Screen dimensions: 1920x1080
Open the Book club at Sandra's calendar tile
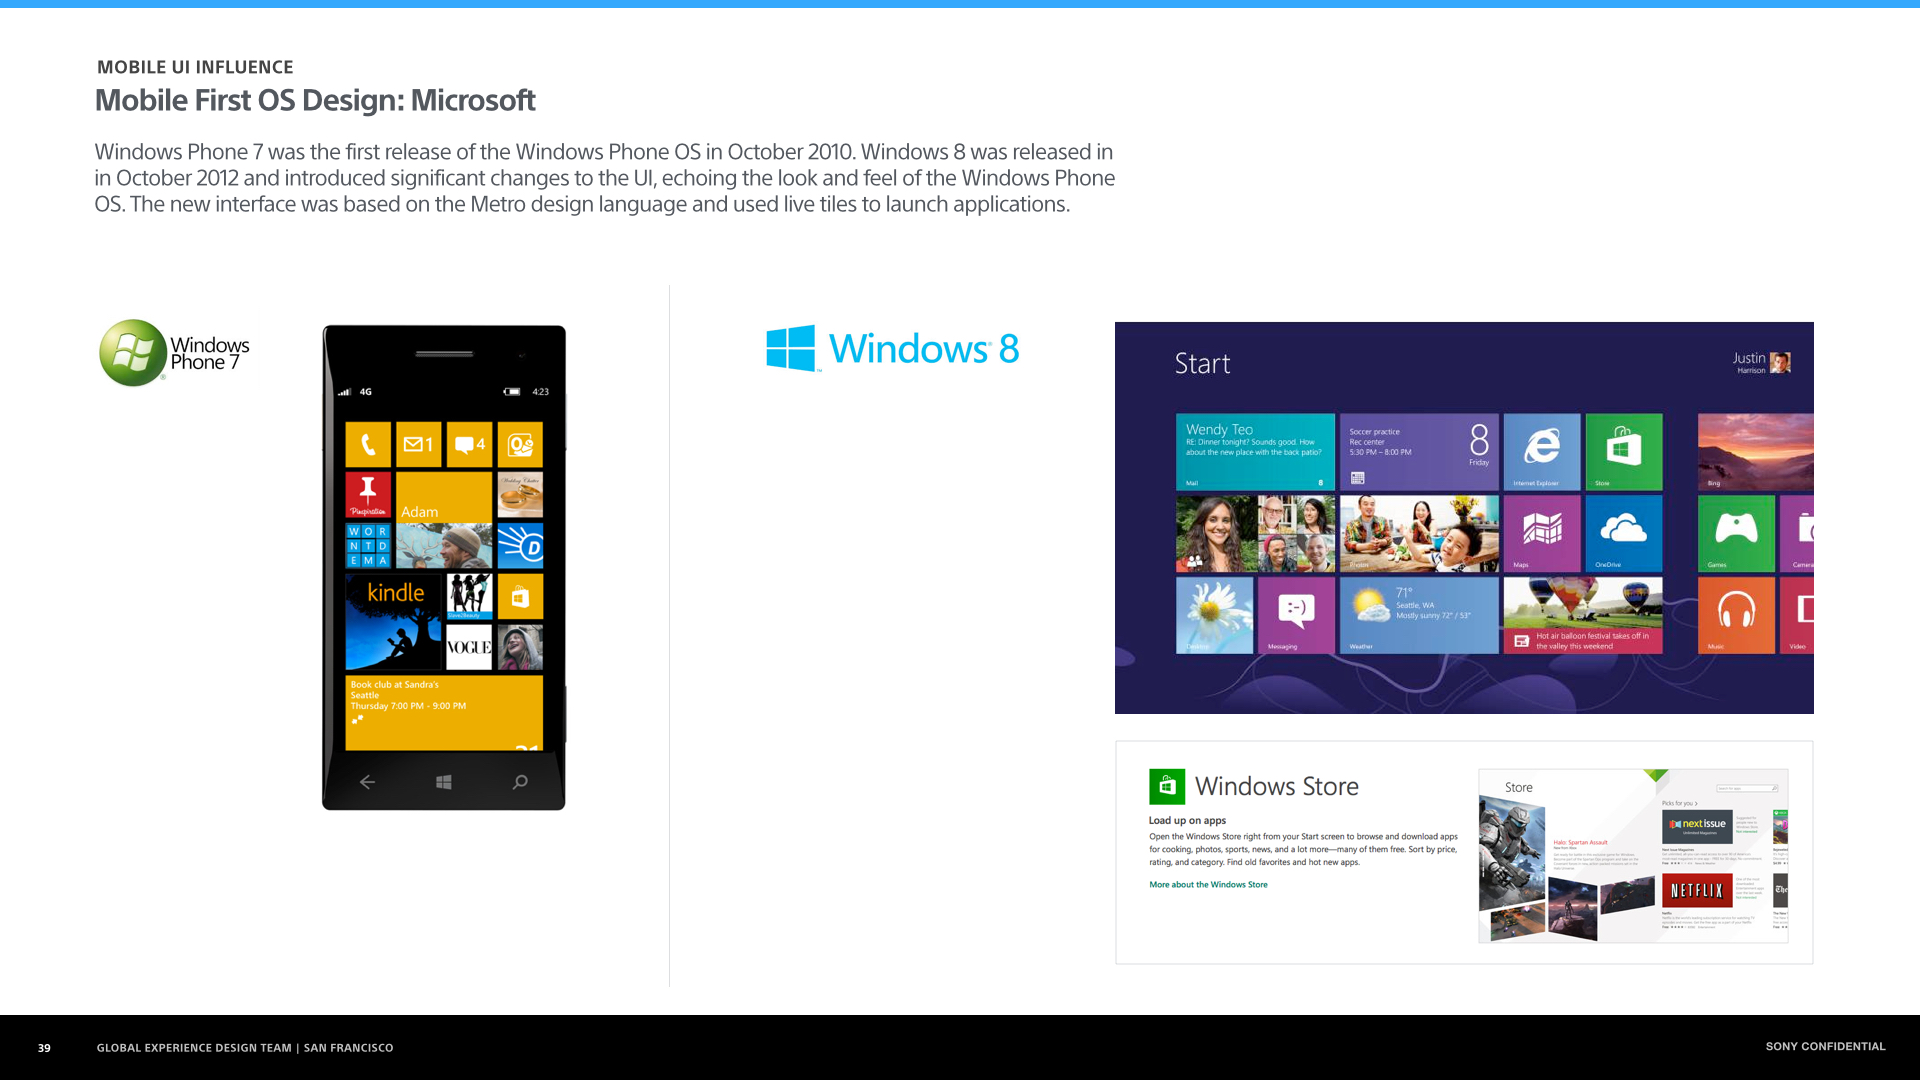point(444,712)
